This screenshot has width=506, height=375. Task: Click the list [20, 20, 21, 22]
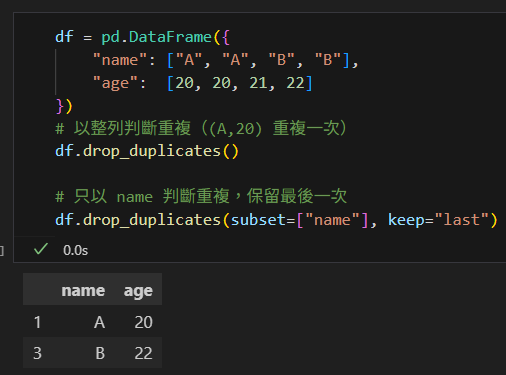coord(239,83)
